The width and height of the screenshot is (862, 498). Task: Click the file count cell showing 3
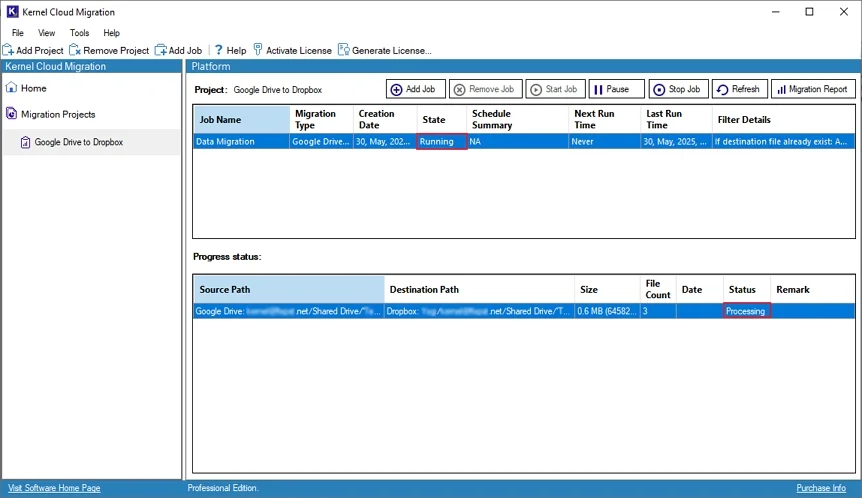pyautogui.click(x=658, y=311)
